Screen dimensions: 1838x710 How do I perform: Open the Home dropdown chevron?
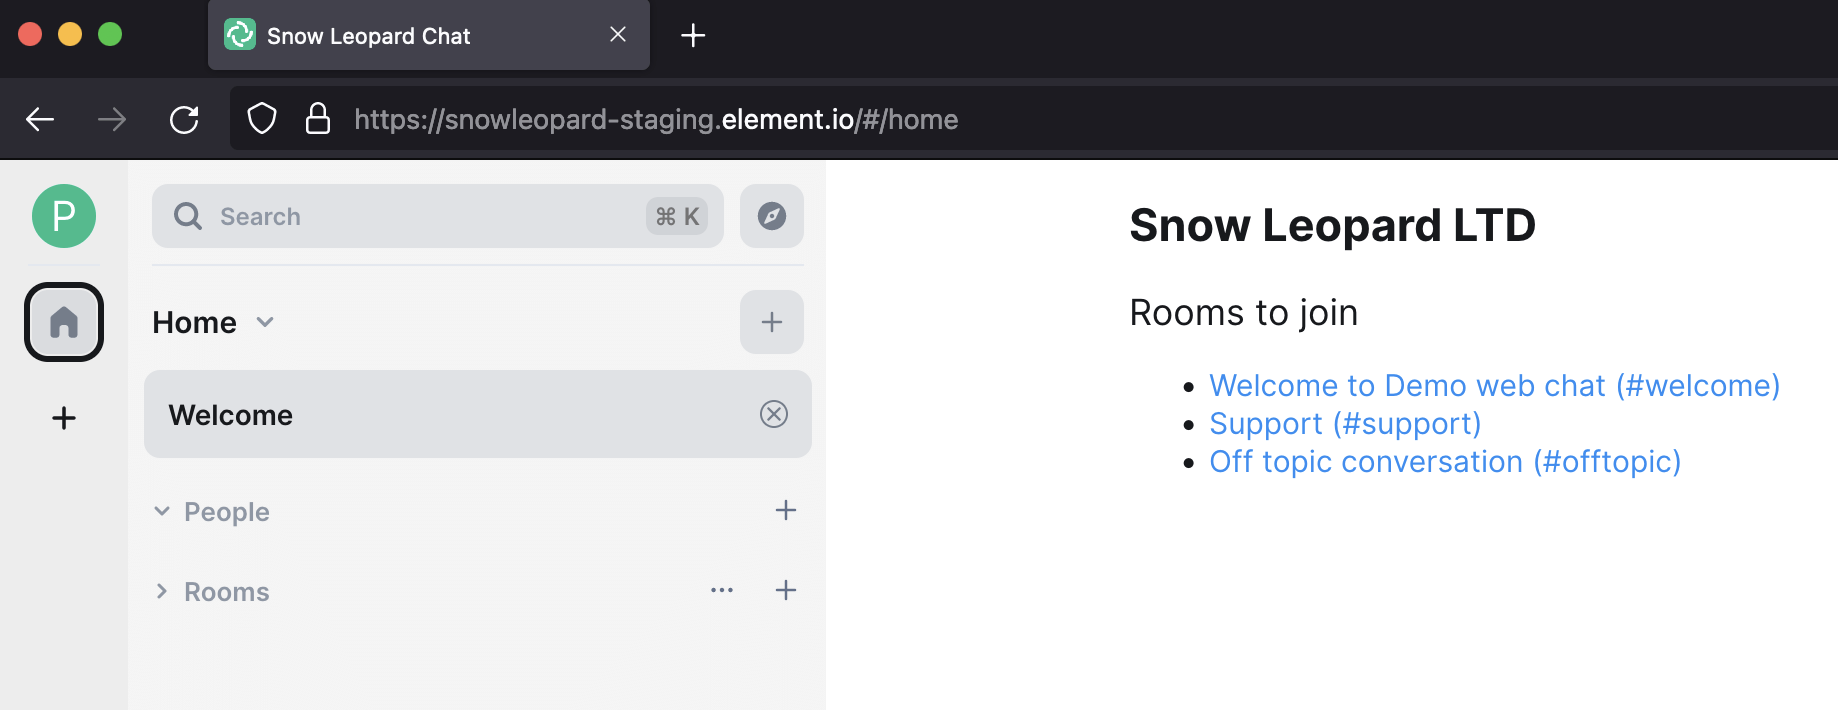pos(265,322)
